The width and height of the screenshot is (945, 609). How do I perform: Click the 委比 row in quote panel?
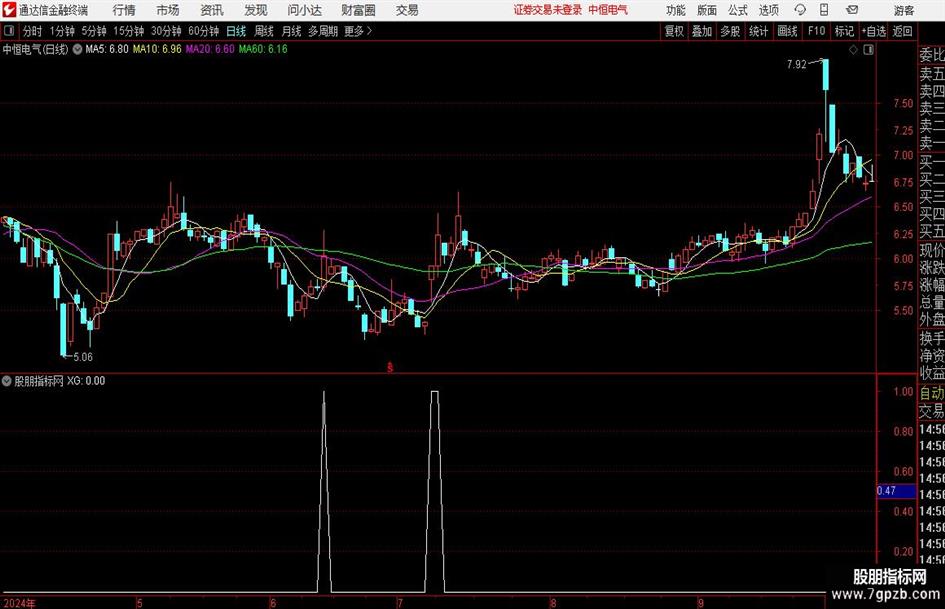click(x=932, y=55)
